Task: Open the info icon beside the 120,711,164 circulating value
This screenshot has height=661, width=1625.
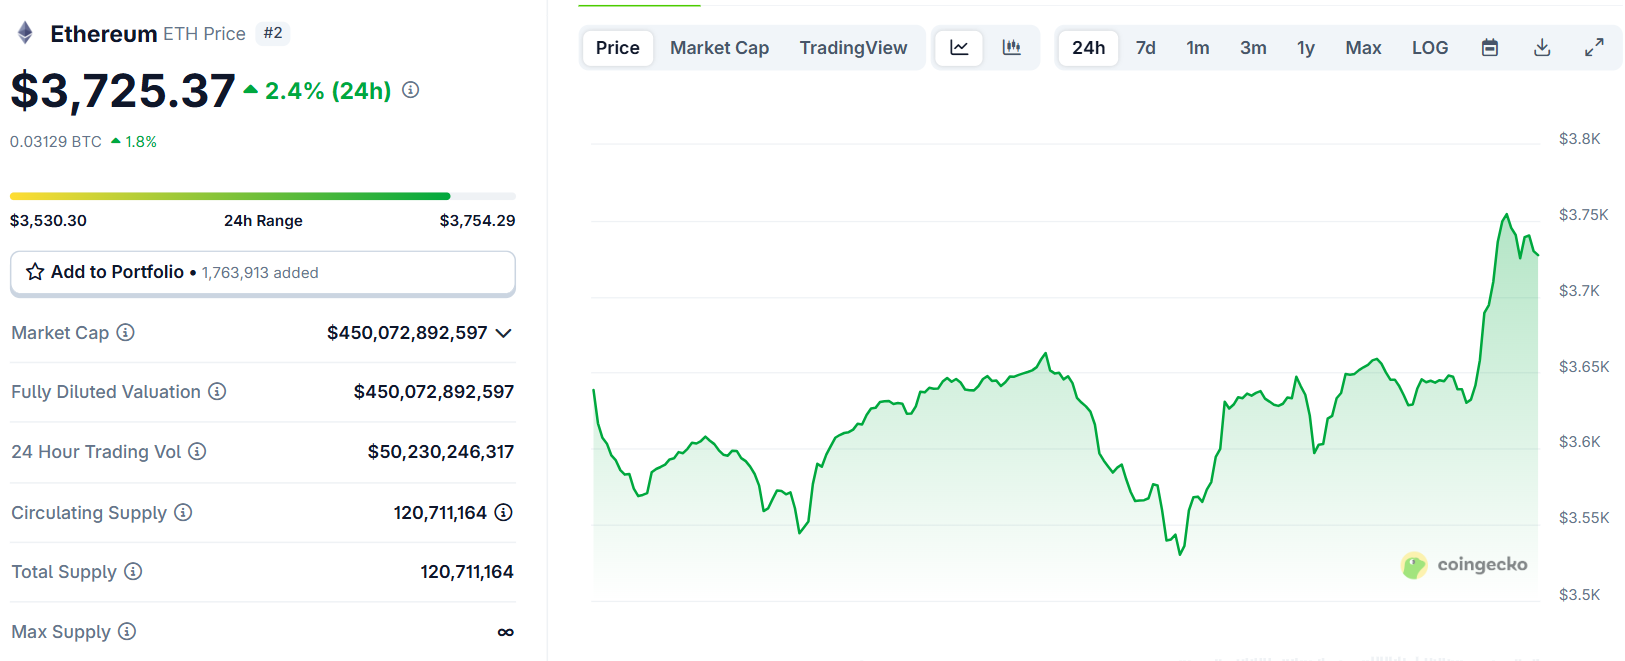Action: click(x=504, y=512)
